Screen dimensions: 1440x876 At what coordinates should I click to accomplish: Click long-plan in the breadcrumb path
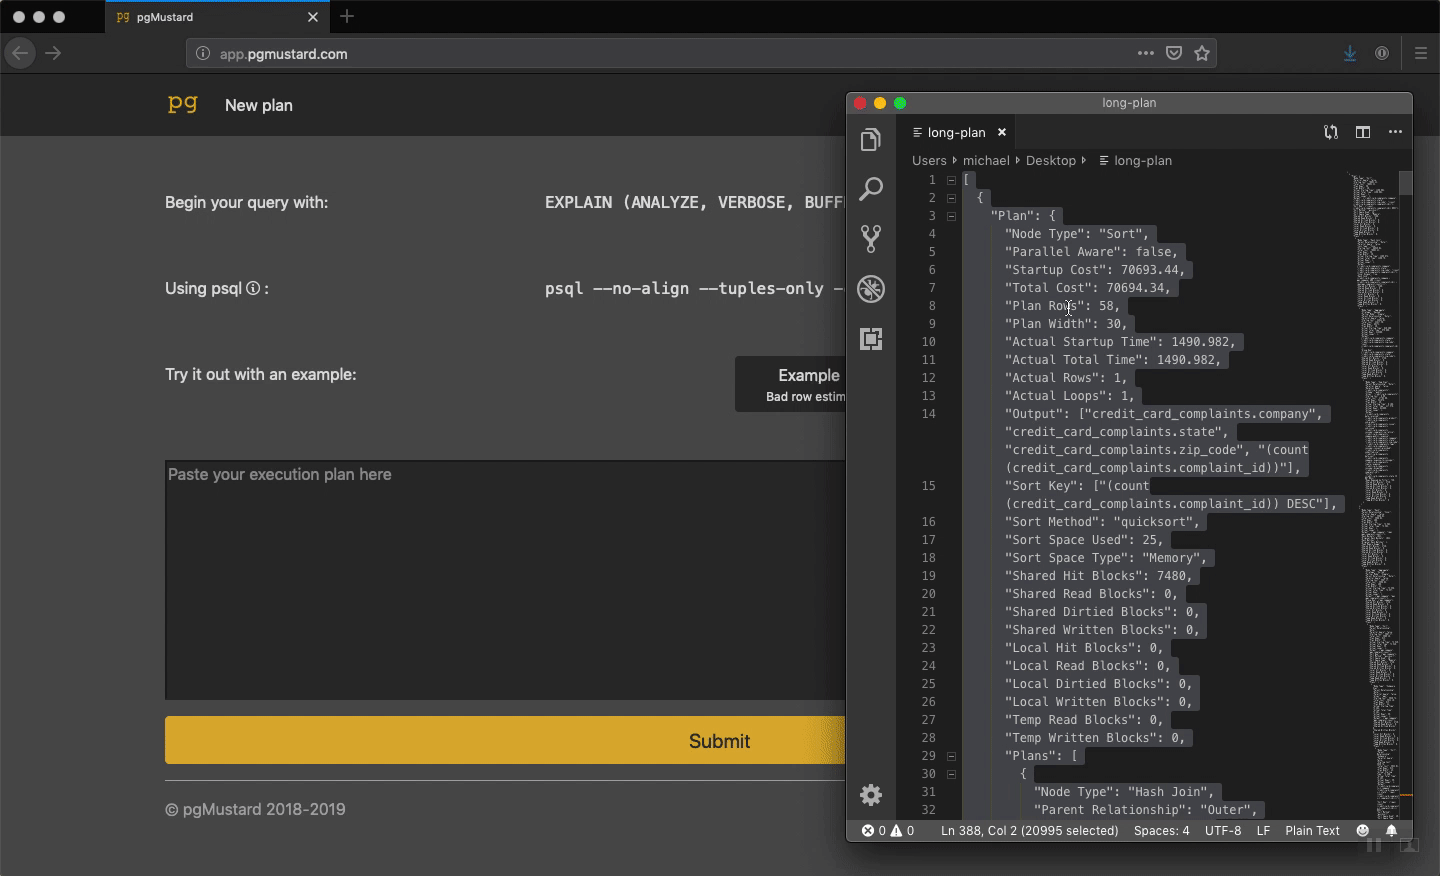(1142, 160)
